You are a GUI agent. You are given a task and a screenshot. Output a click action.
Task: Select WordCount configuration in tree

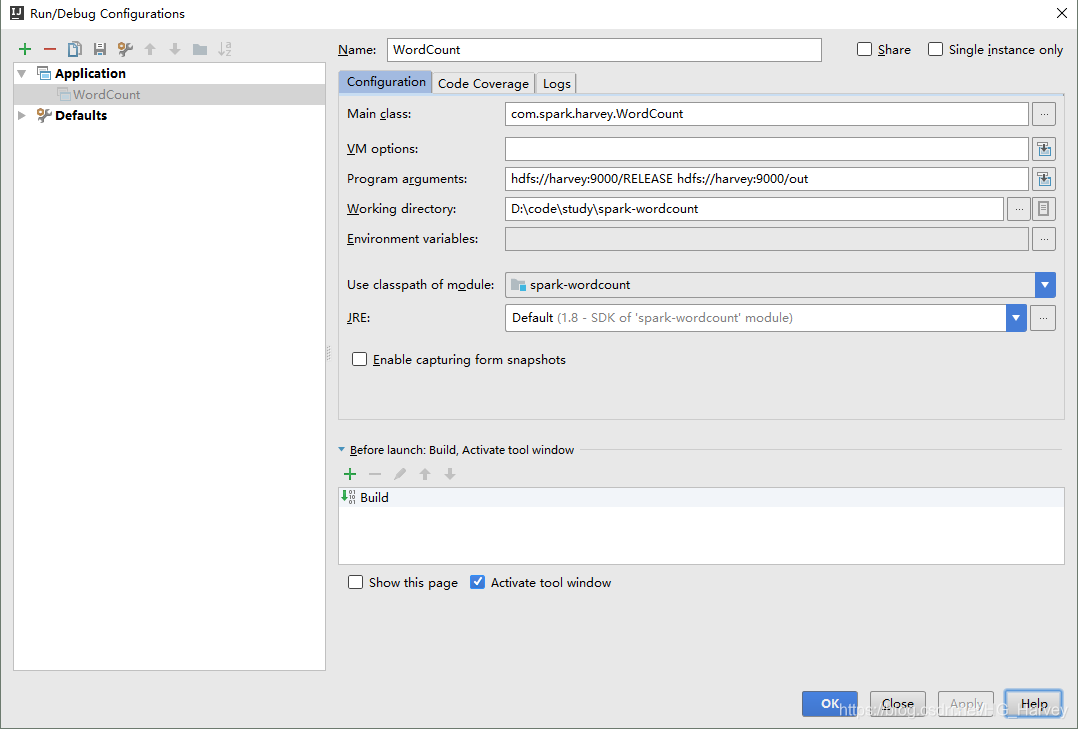(x=169, y=95)
